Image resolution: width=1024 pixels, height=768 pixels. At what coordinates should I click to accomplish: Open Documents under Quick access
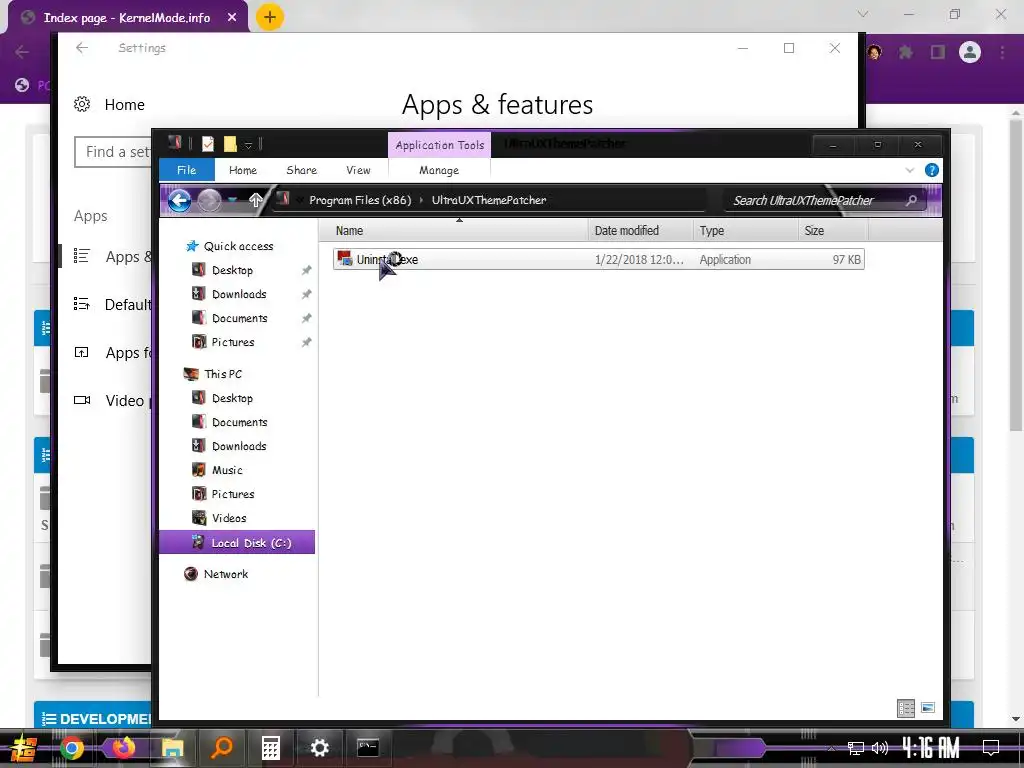coord(240,319)
